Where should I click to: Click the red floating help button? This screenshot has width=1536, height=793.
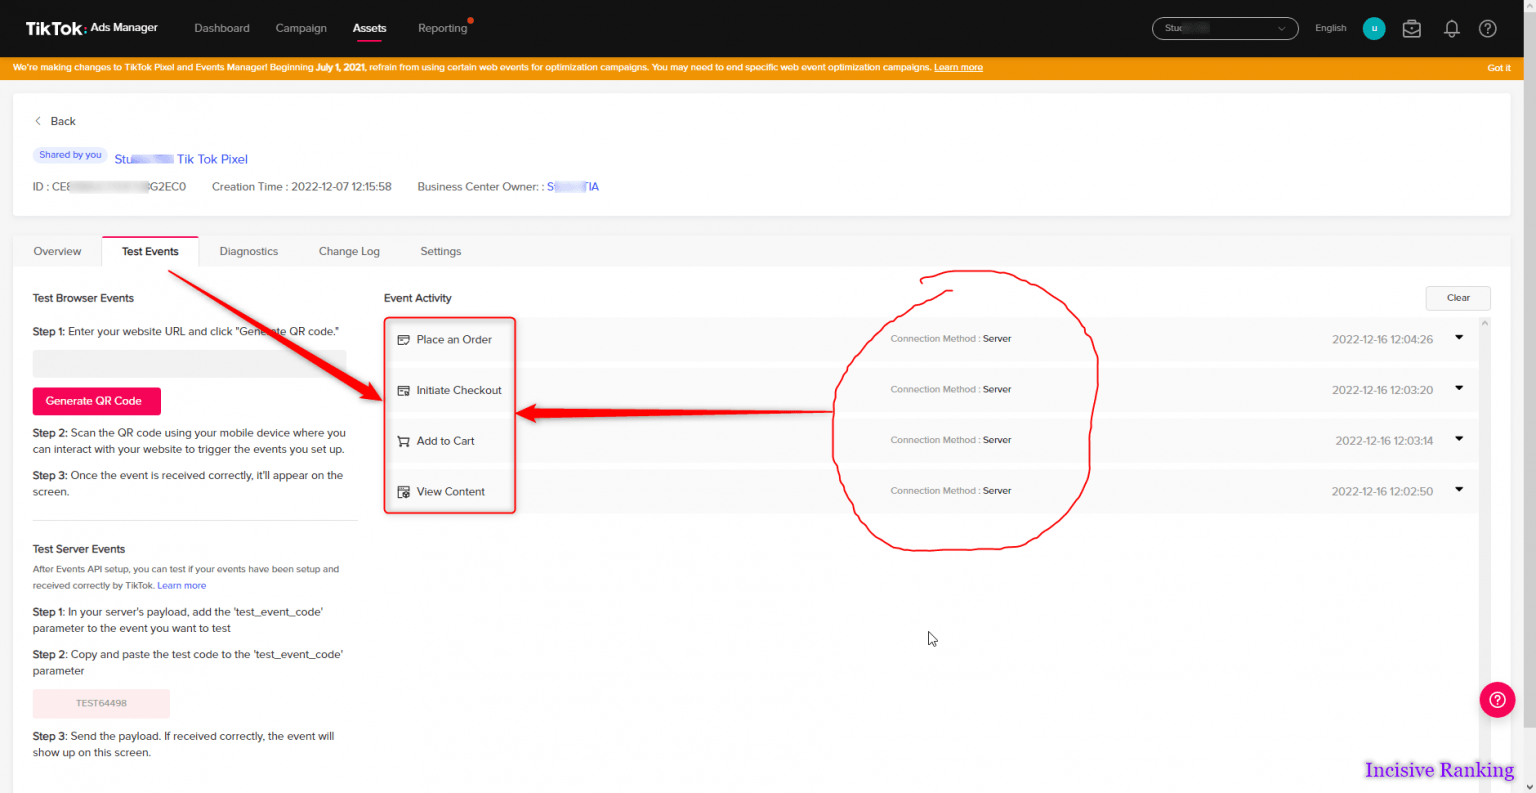[x=1497, y=700]
